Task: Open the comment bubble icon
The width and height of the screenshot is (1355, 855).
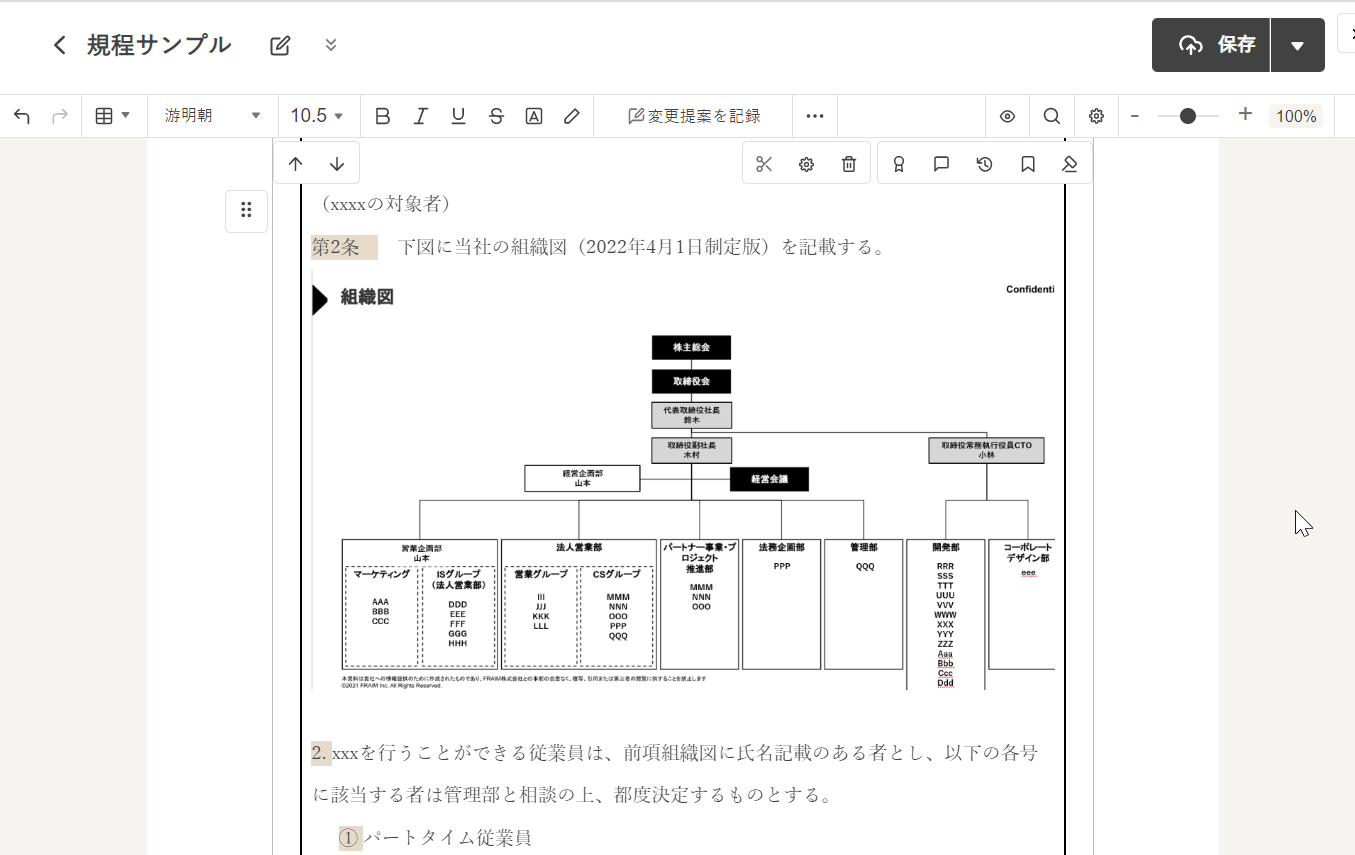Action: point(941,165)
